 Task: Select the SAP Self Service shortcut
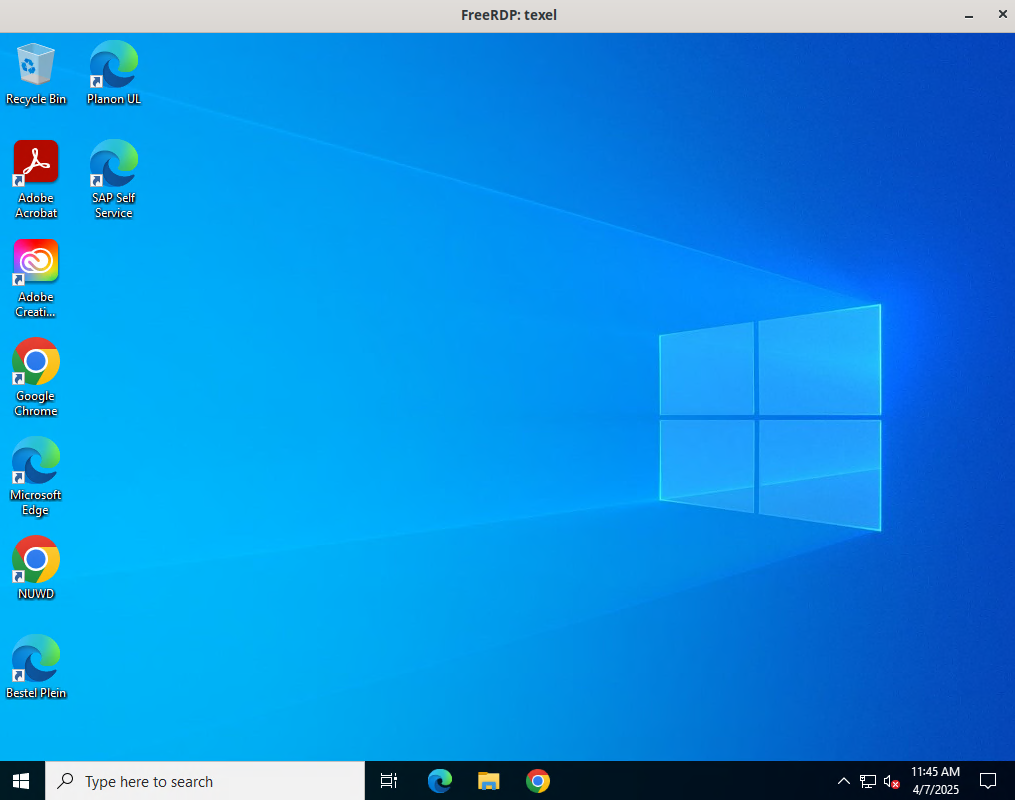pyautogui.click(x=113, y=178)
